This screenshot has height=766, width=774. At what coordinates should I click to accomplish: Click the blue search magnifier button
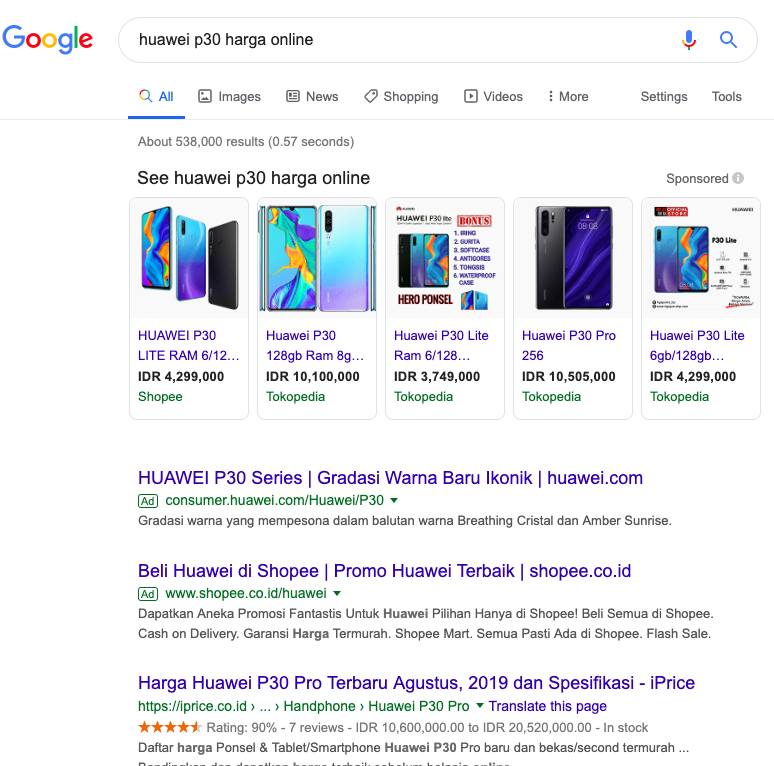[x=728, y=39]
